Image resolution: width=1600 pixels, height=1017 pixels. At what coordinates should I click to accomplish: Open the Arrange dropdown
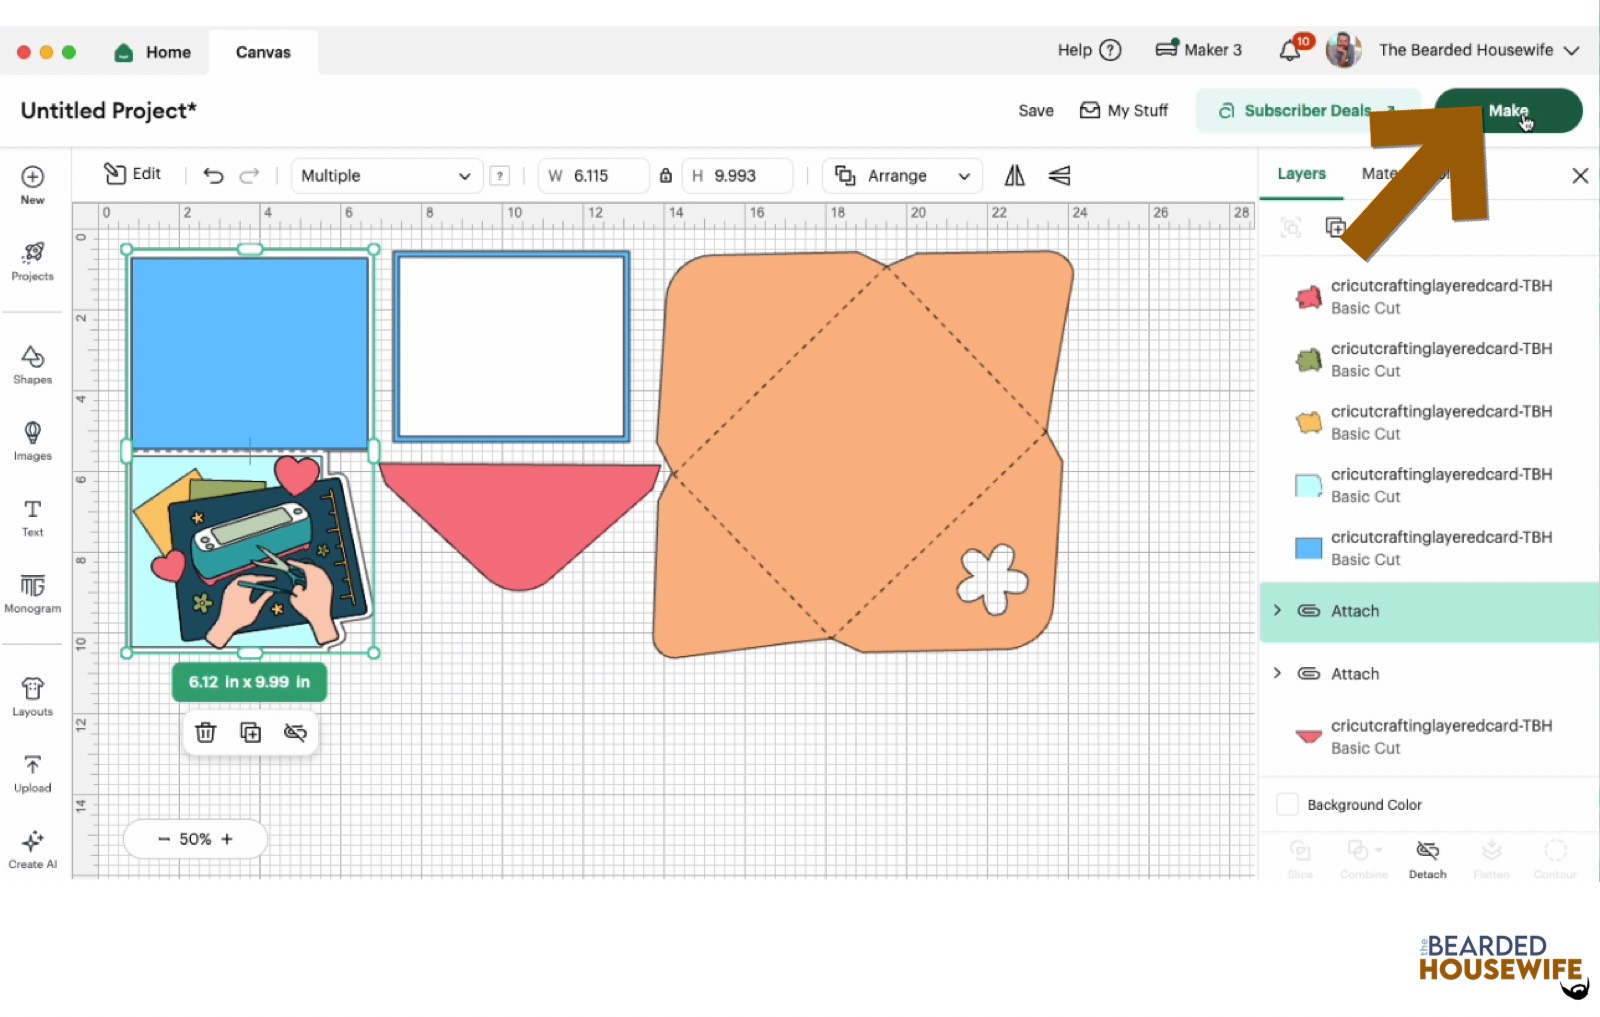click(x=902, y=176)
